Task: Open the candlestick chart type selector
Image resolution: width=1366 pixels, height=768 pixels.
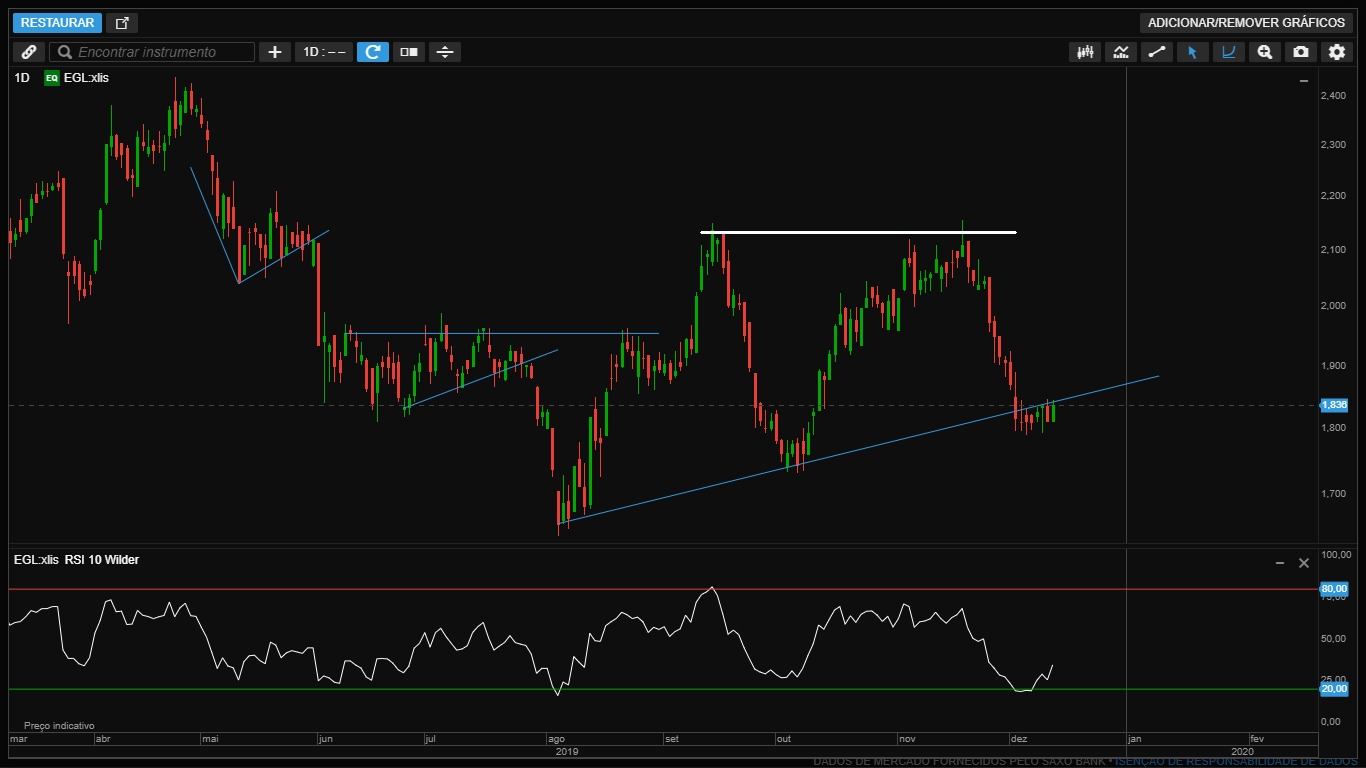Action: [x=1084, y=52]
